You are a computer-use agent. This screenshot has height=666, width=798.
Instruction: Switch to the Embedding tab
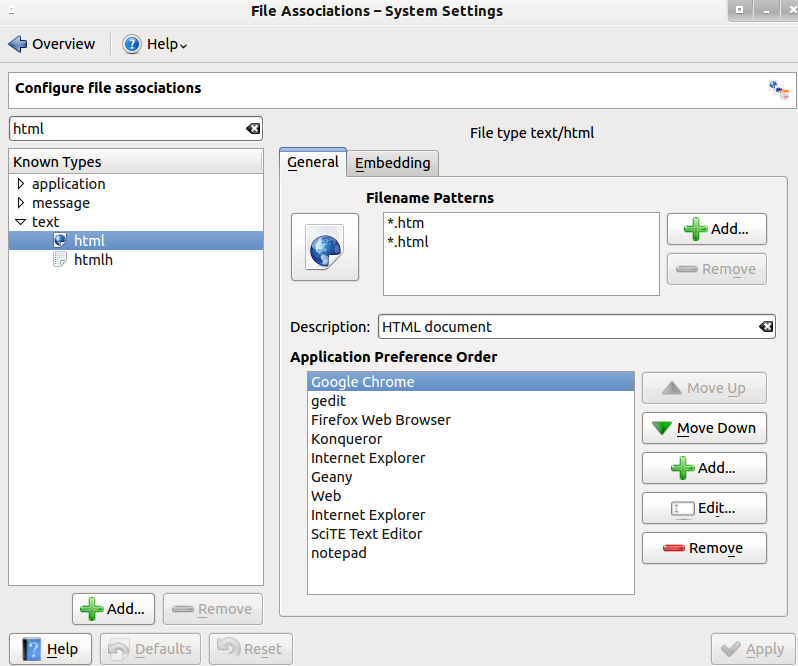392,163
